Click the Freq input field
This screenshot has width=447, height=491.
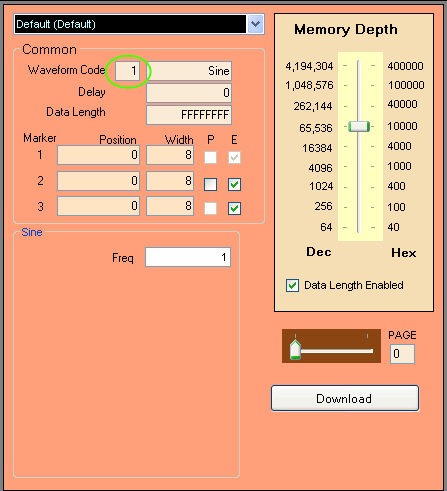pos(188,257)
